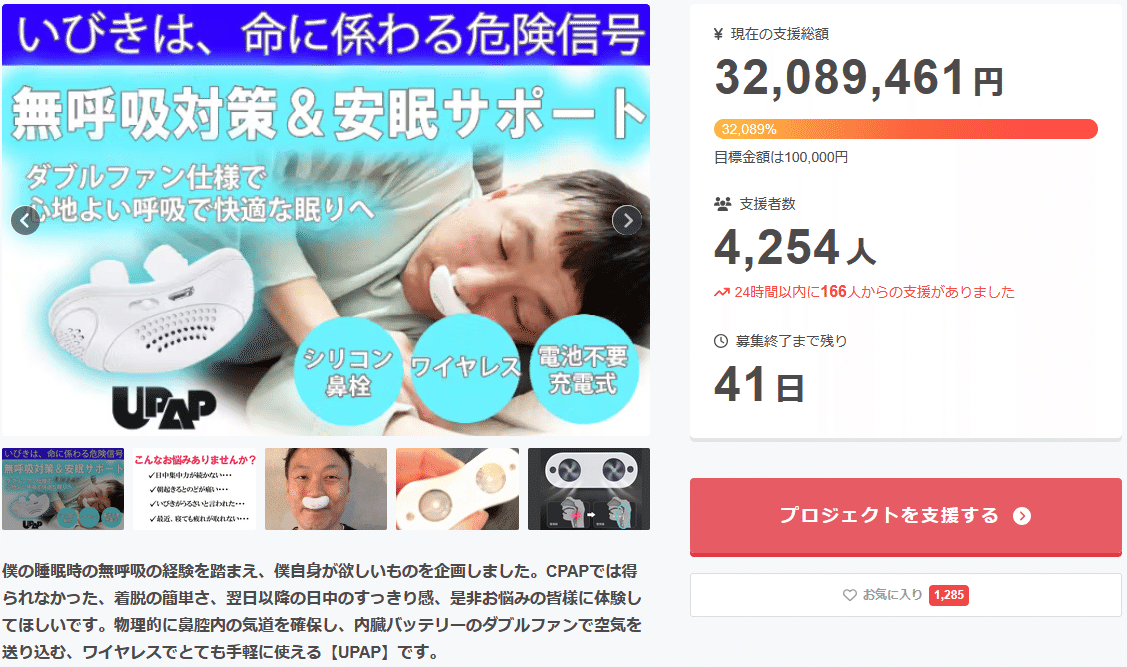
Task: Click the arrow icon in support button
Action: point(1022,516)
